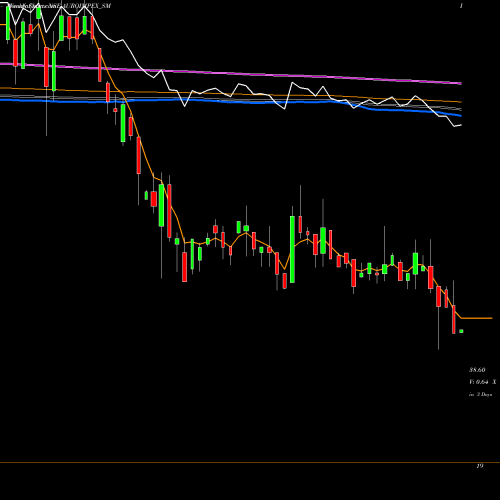Click the 'in 2 Days' label
500x500 pixels.
(x=480, y=394)
